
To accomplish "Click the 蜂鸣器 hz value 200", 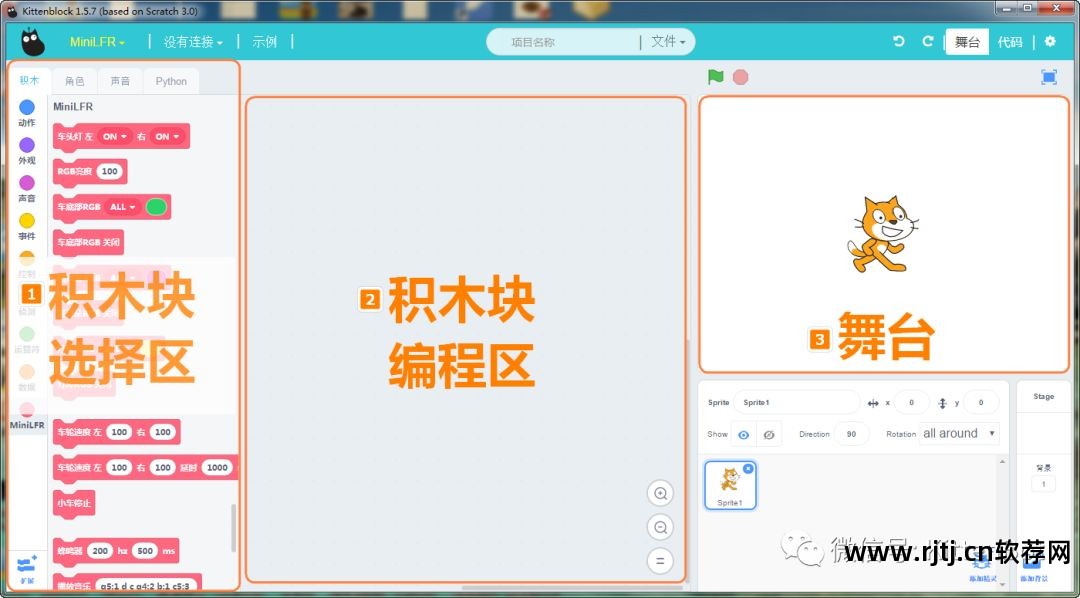I will coord(101,551).
